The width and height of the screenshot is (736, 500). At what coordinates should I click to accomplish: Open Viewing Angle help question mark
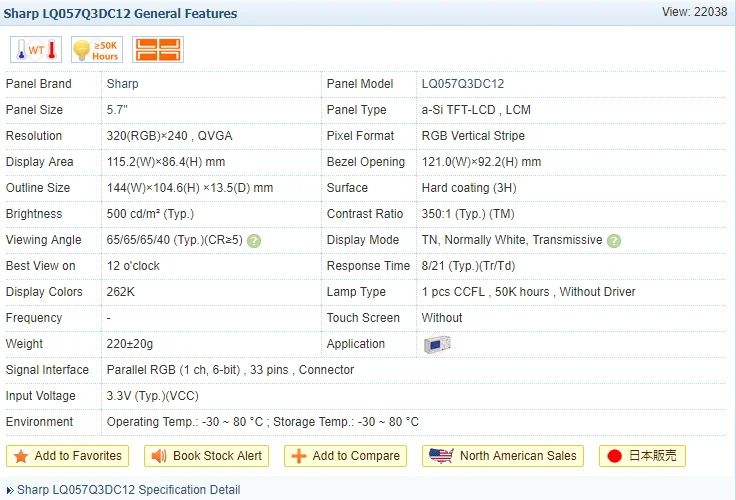254,241
